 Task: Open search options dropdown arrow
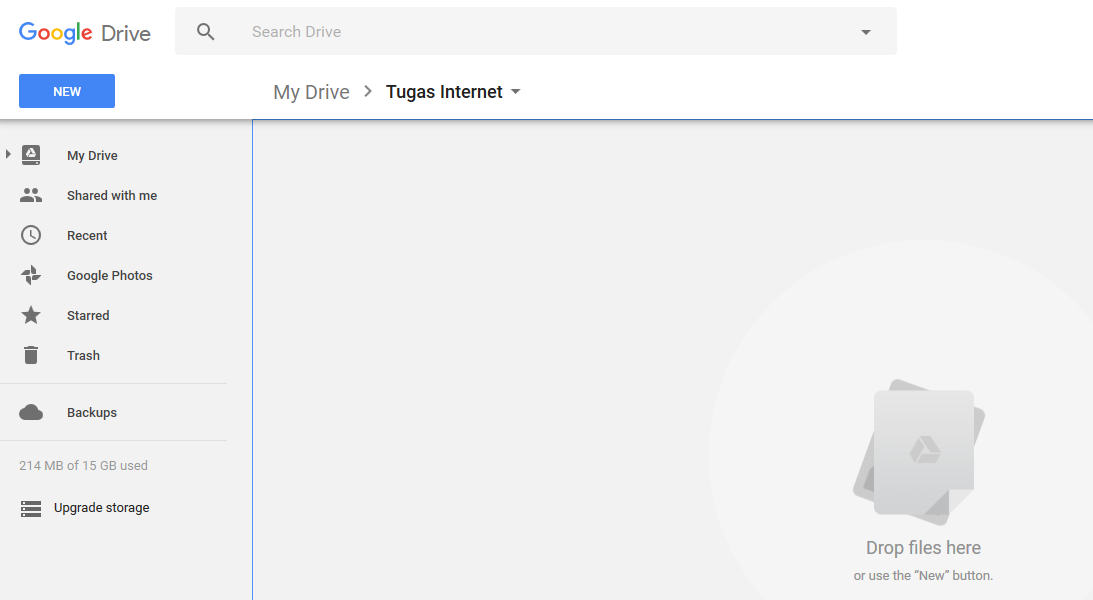point(866,32)
